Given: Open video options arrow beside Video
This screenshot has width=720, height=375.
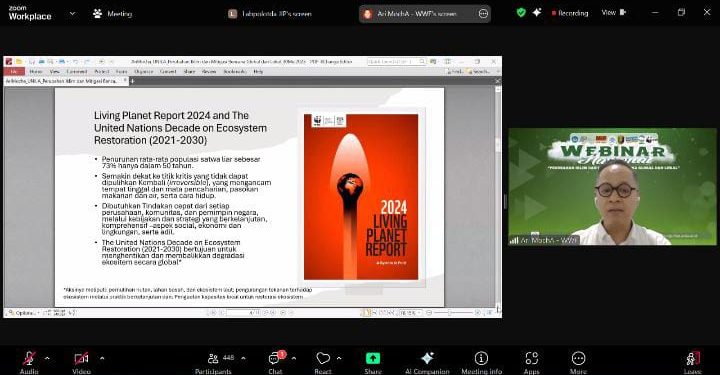Looking at the screenshot, I should tap(102, 358).
